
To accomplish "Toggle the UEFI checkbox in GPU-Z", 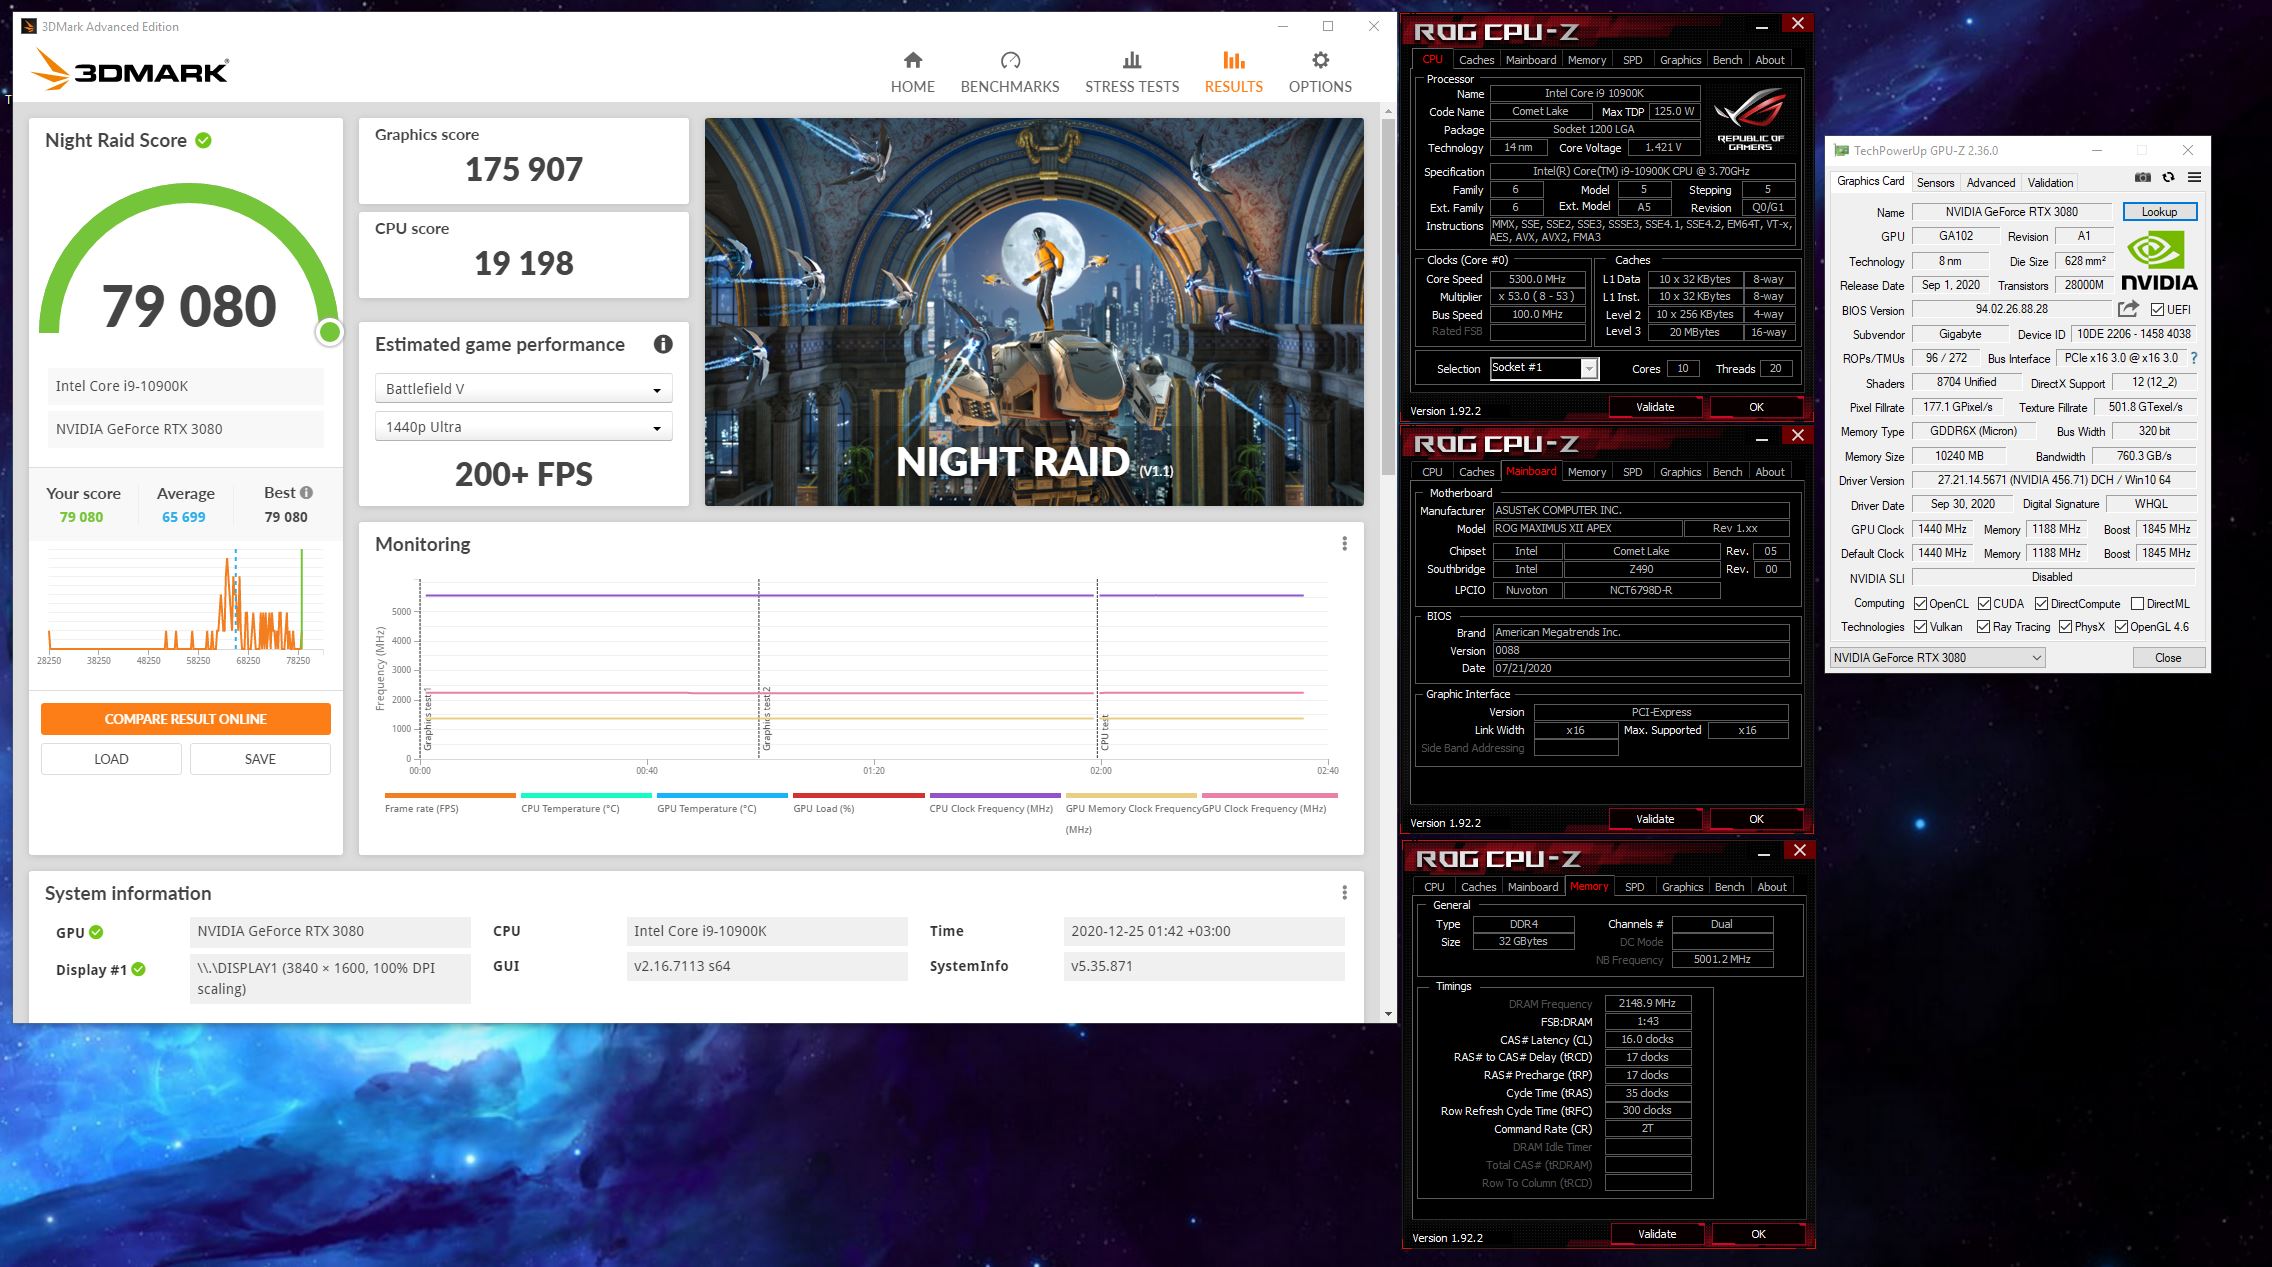I will coord(2157,310).
